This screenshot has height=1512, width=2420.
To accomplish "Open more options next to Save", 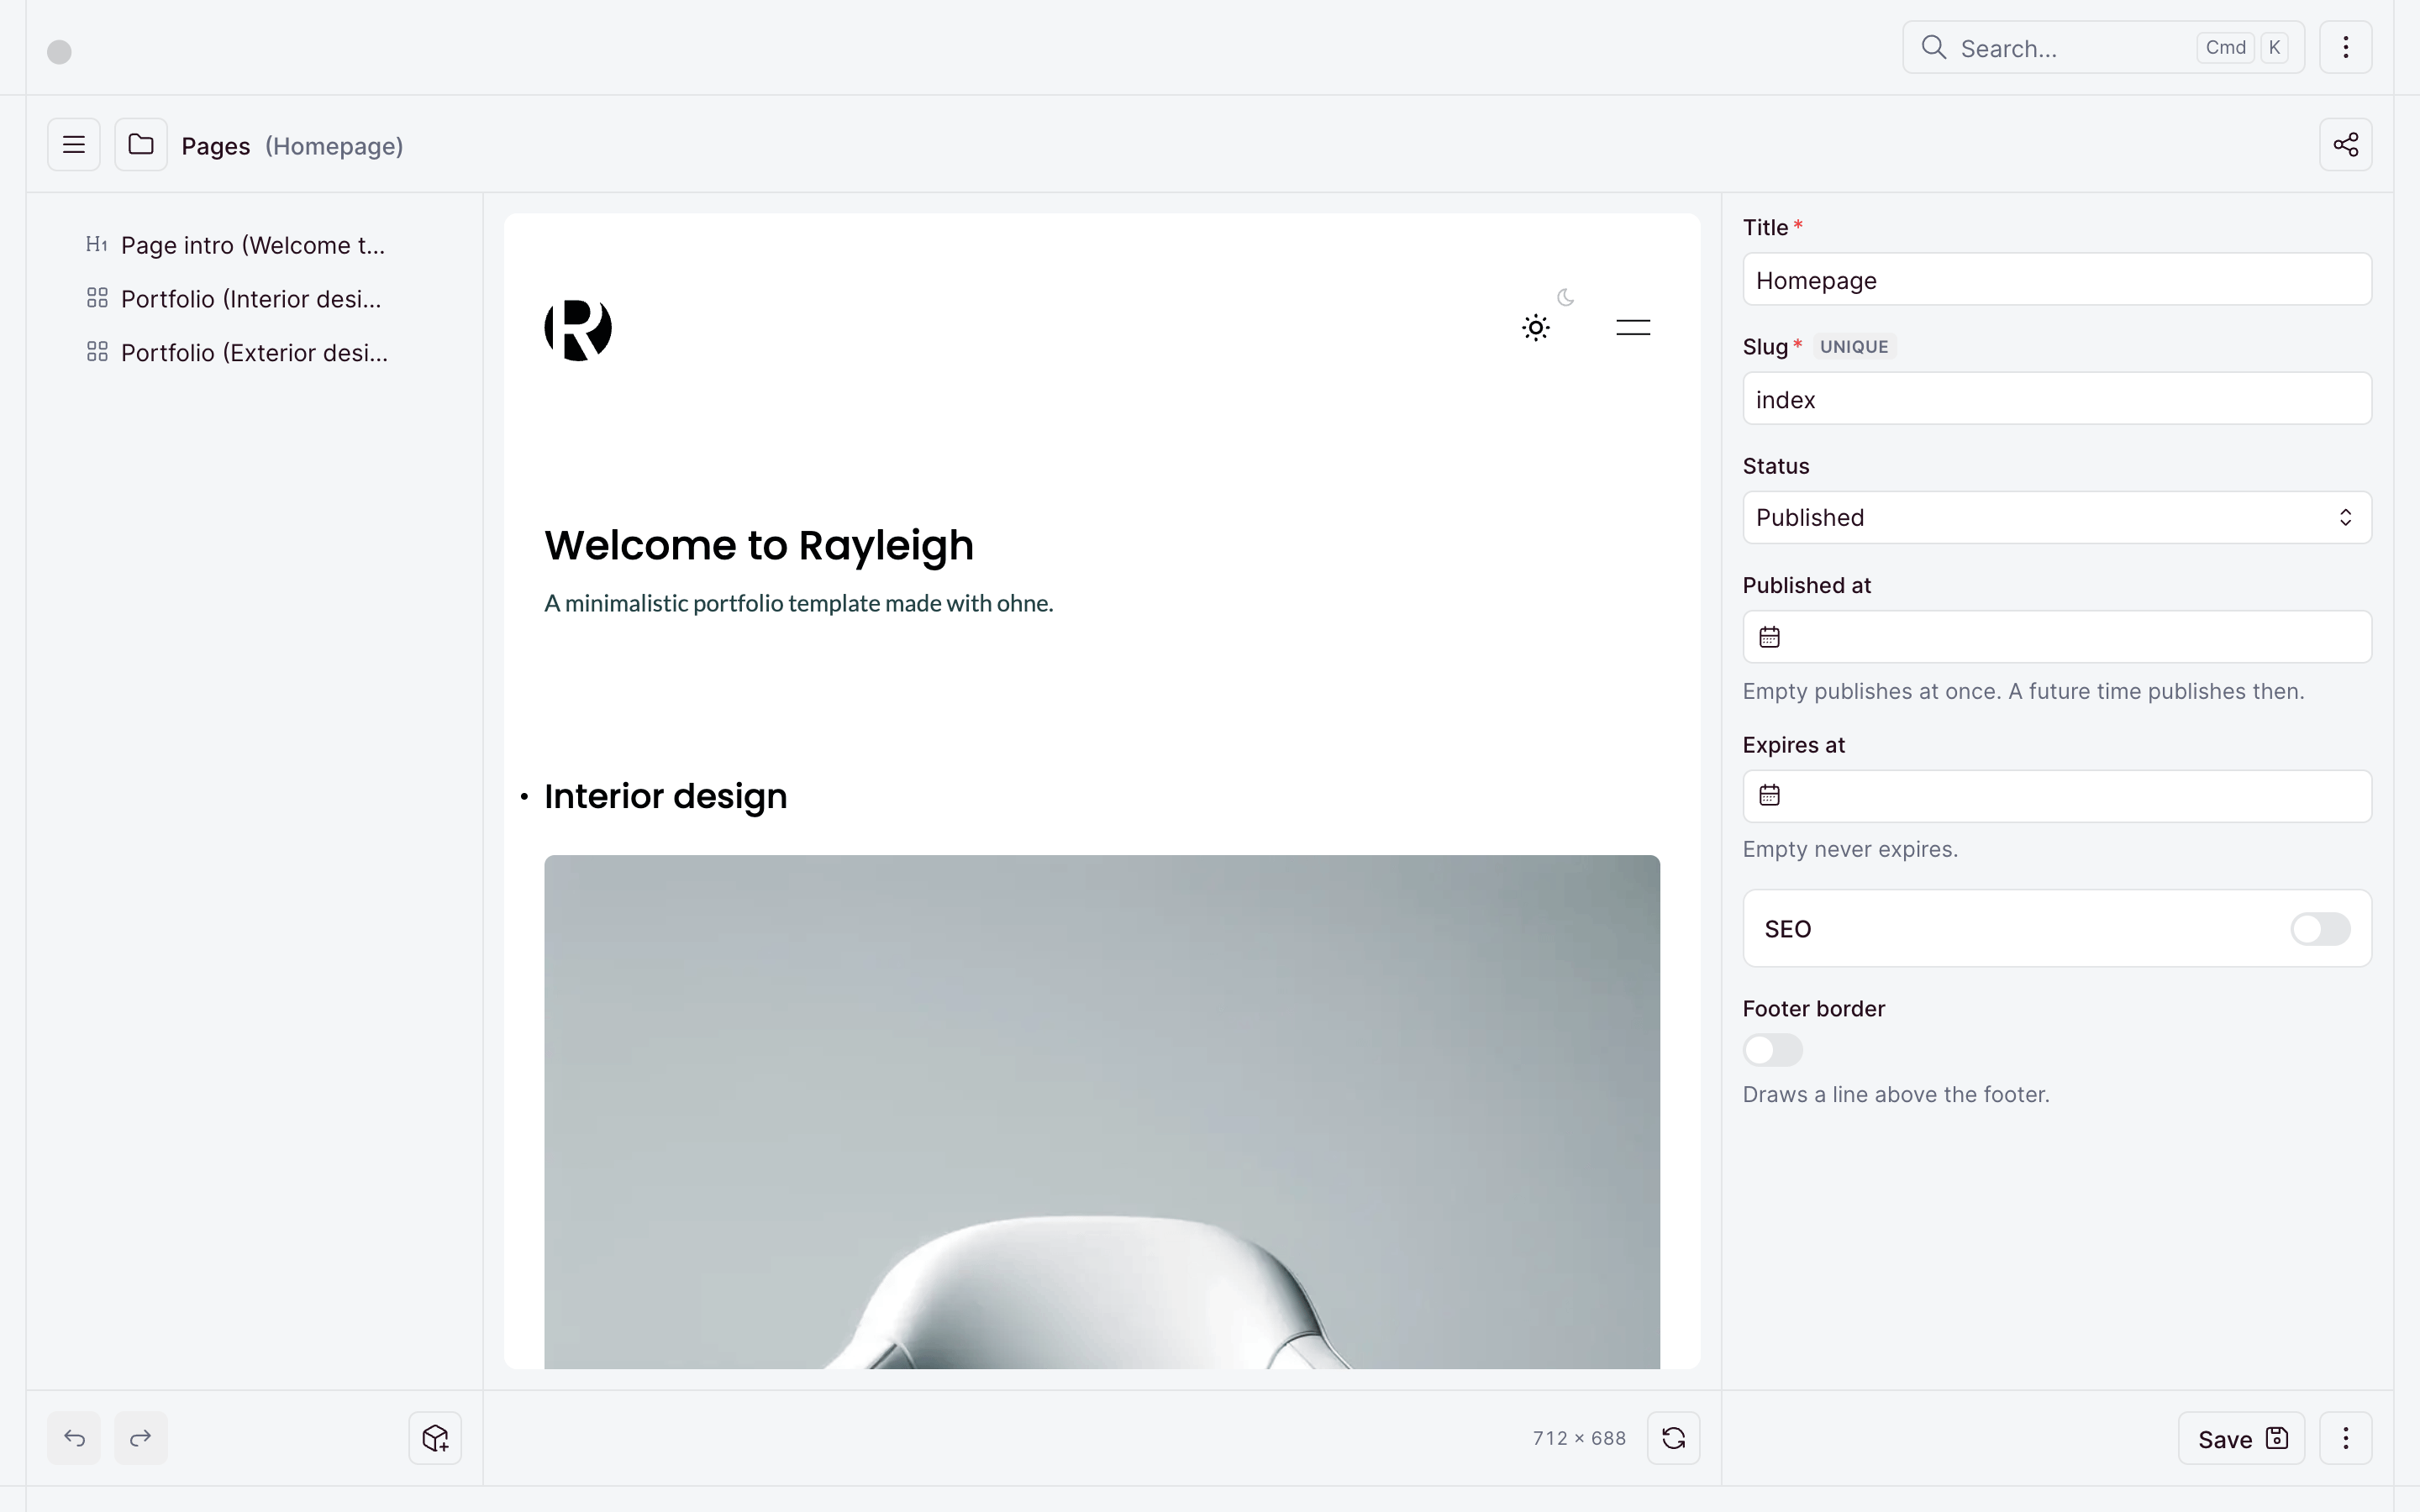I will [x=2345, y=1438].
